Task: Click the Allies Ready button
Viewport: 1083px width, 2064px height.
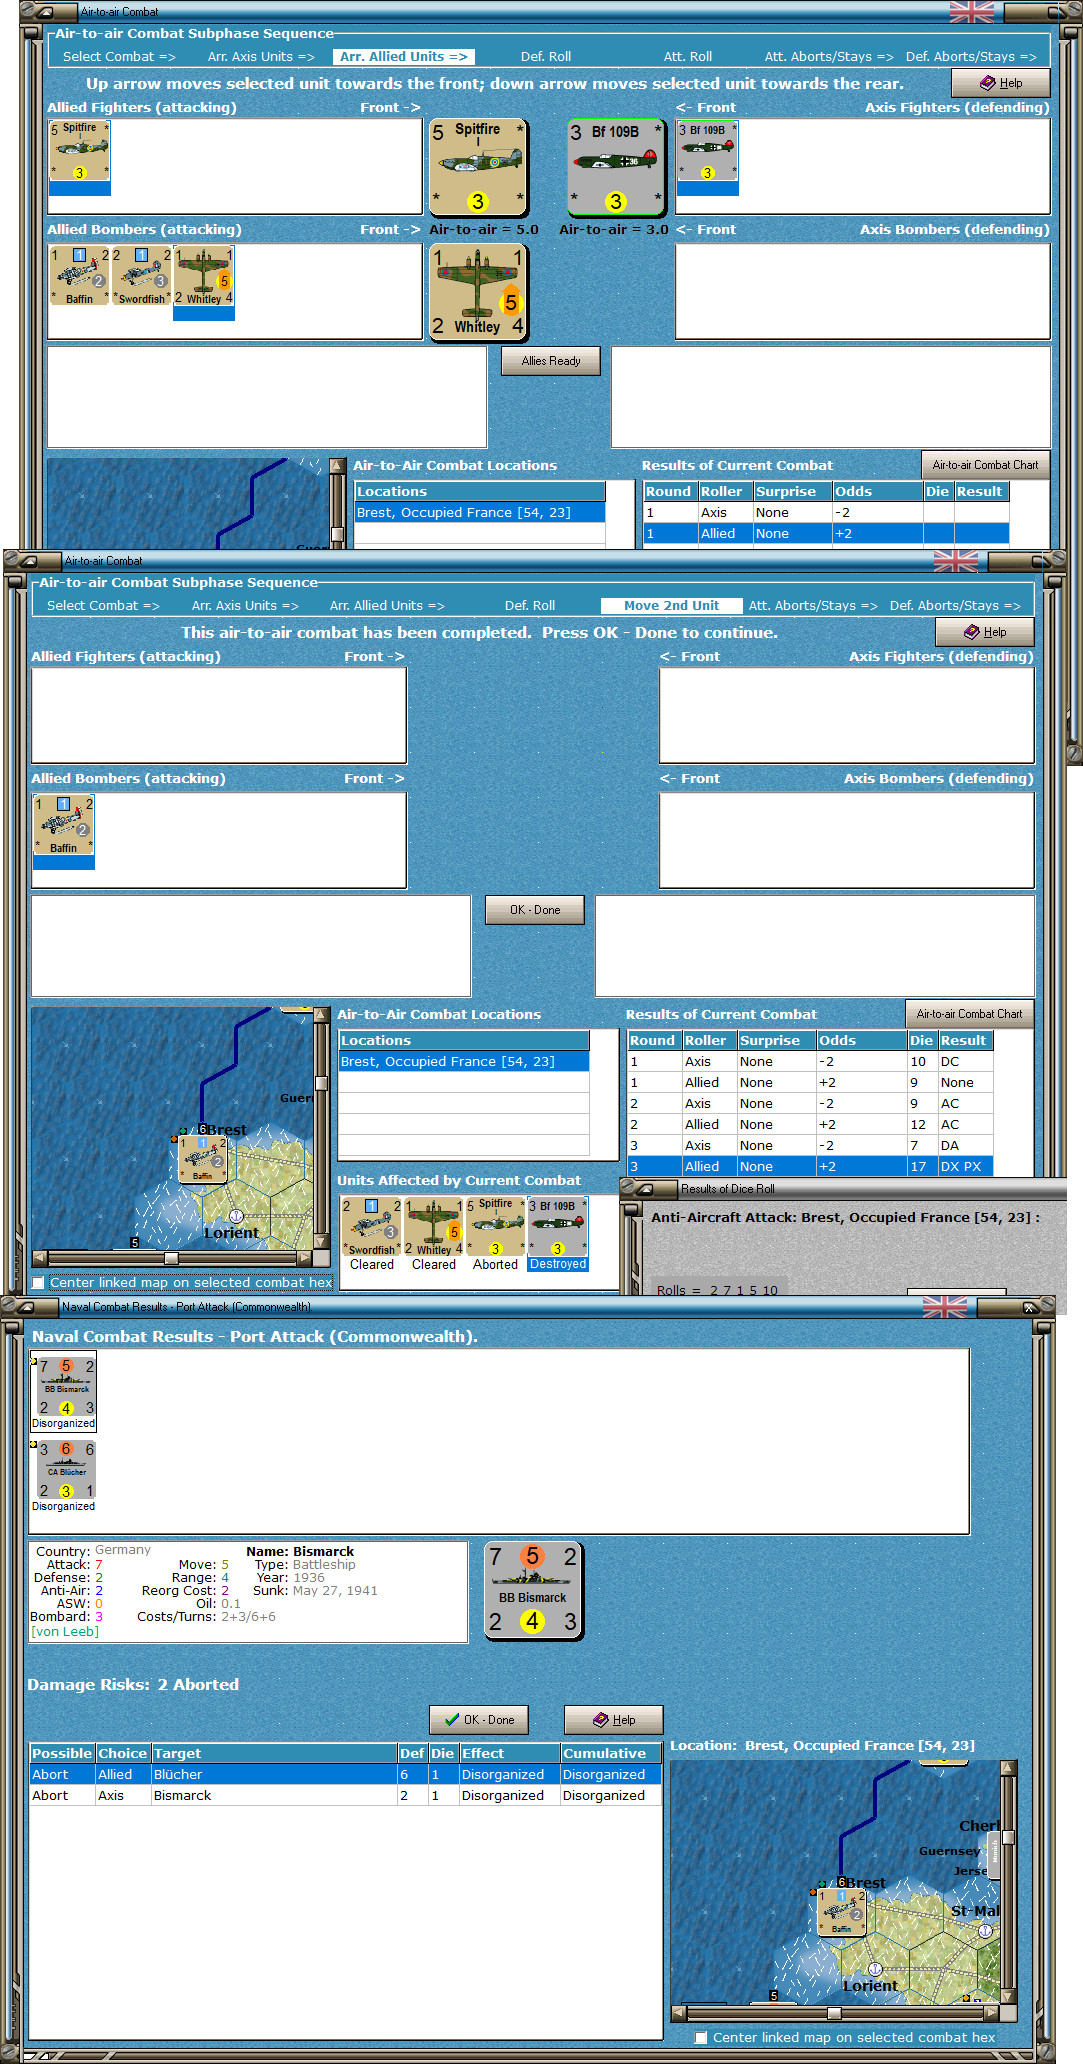Action: pyautogui.click(x=551, y=361)
